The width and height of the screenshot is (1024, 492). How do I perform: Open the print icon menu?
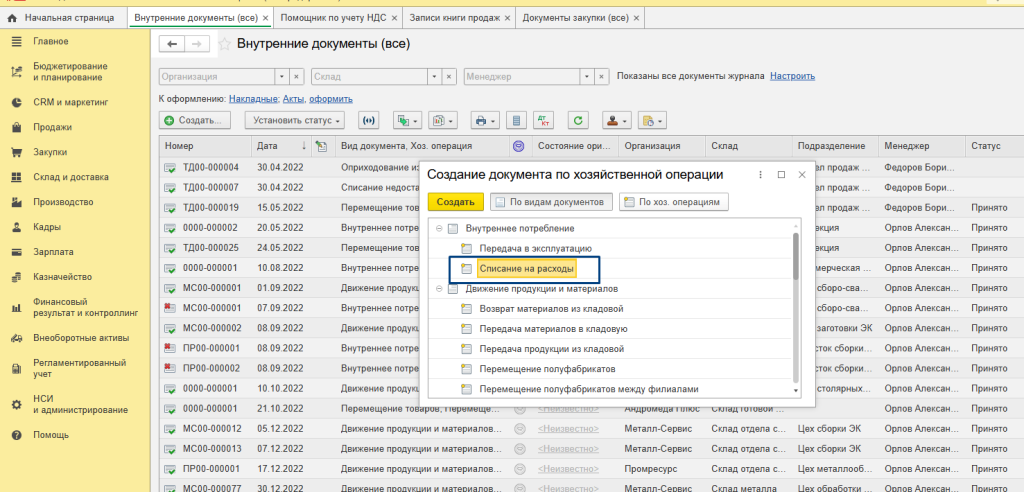[485, 120]
